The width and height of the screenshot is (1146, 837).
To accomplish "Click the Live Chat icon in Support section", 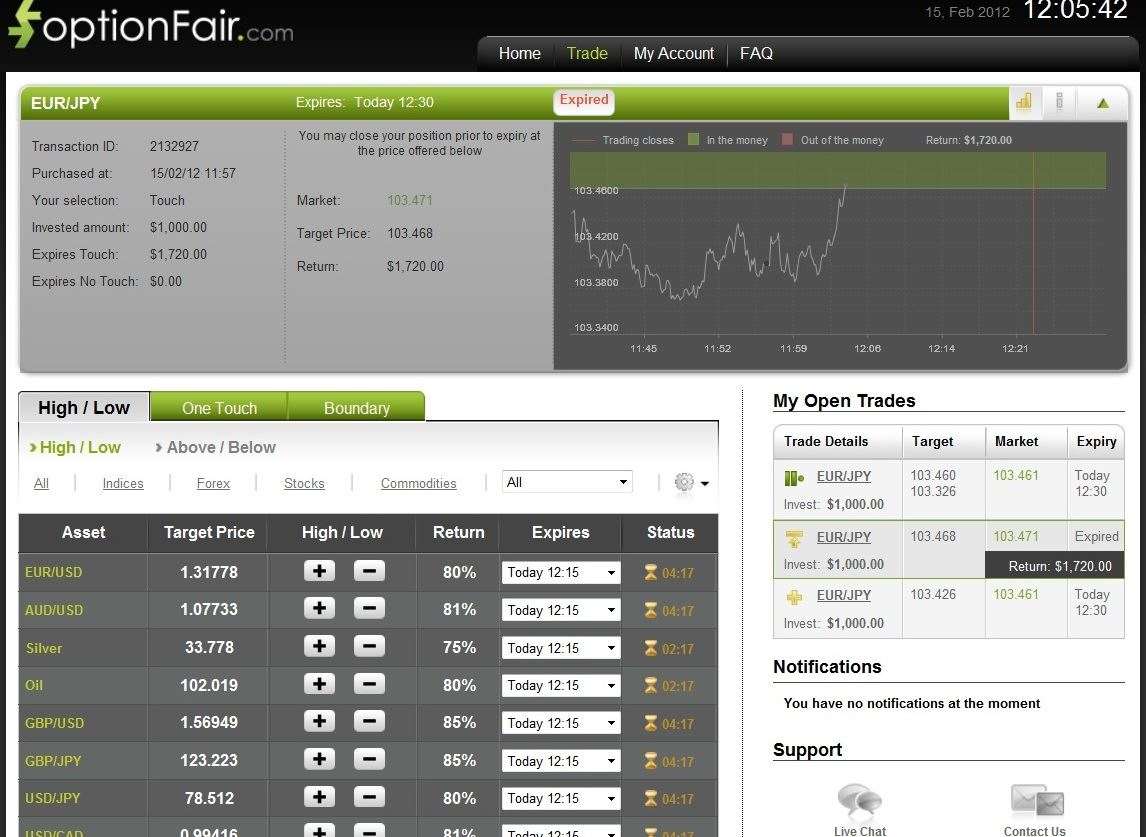I will coord(858,798).
